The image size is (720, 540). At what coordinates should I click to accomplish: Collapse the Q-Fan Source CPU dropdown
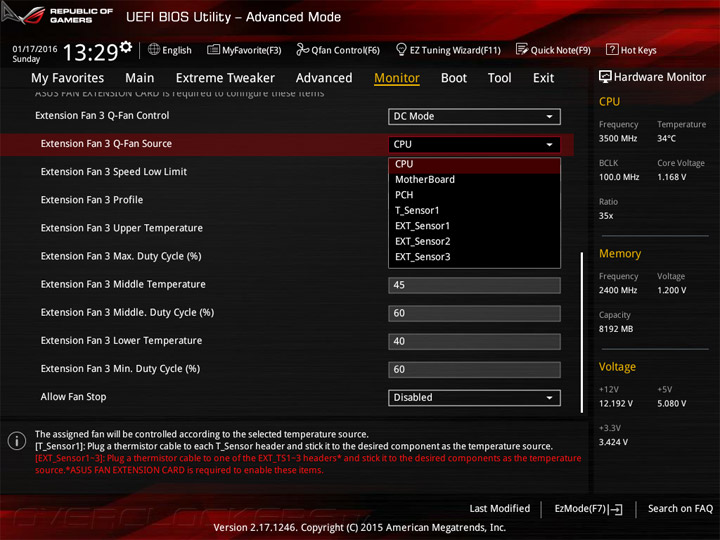click(474, 145)
